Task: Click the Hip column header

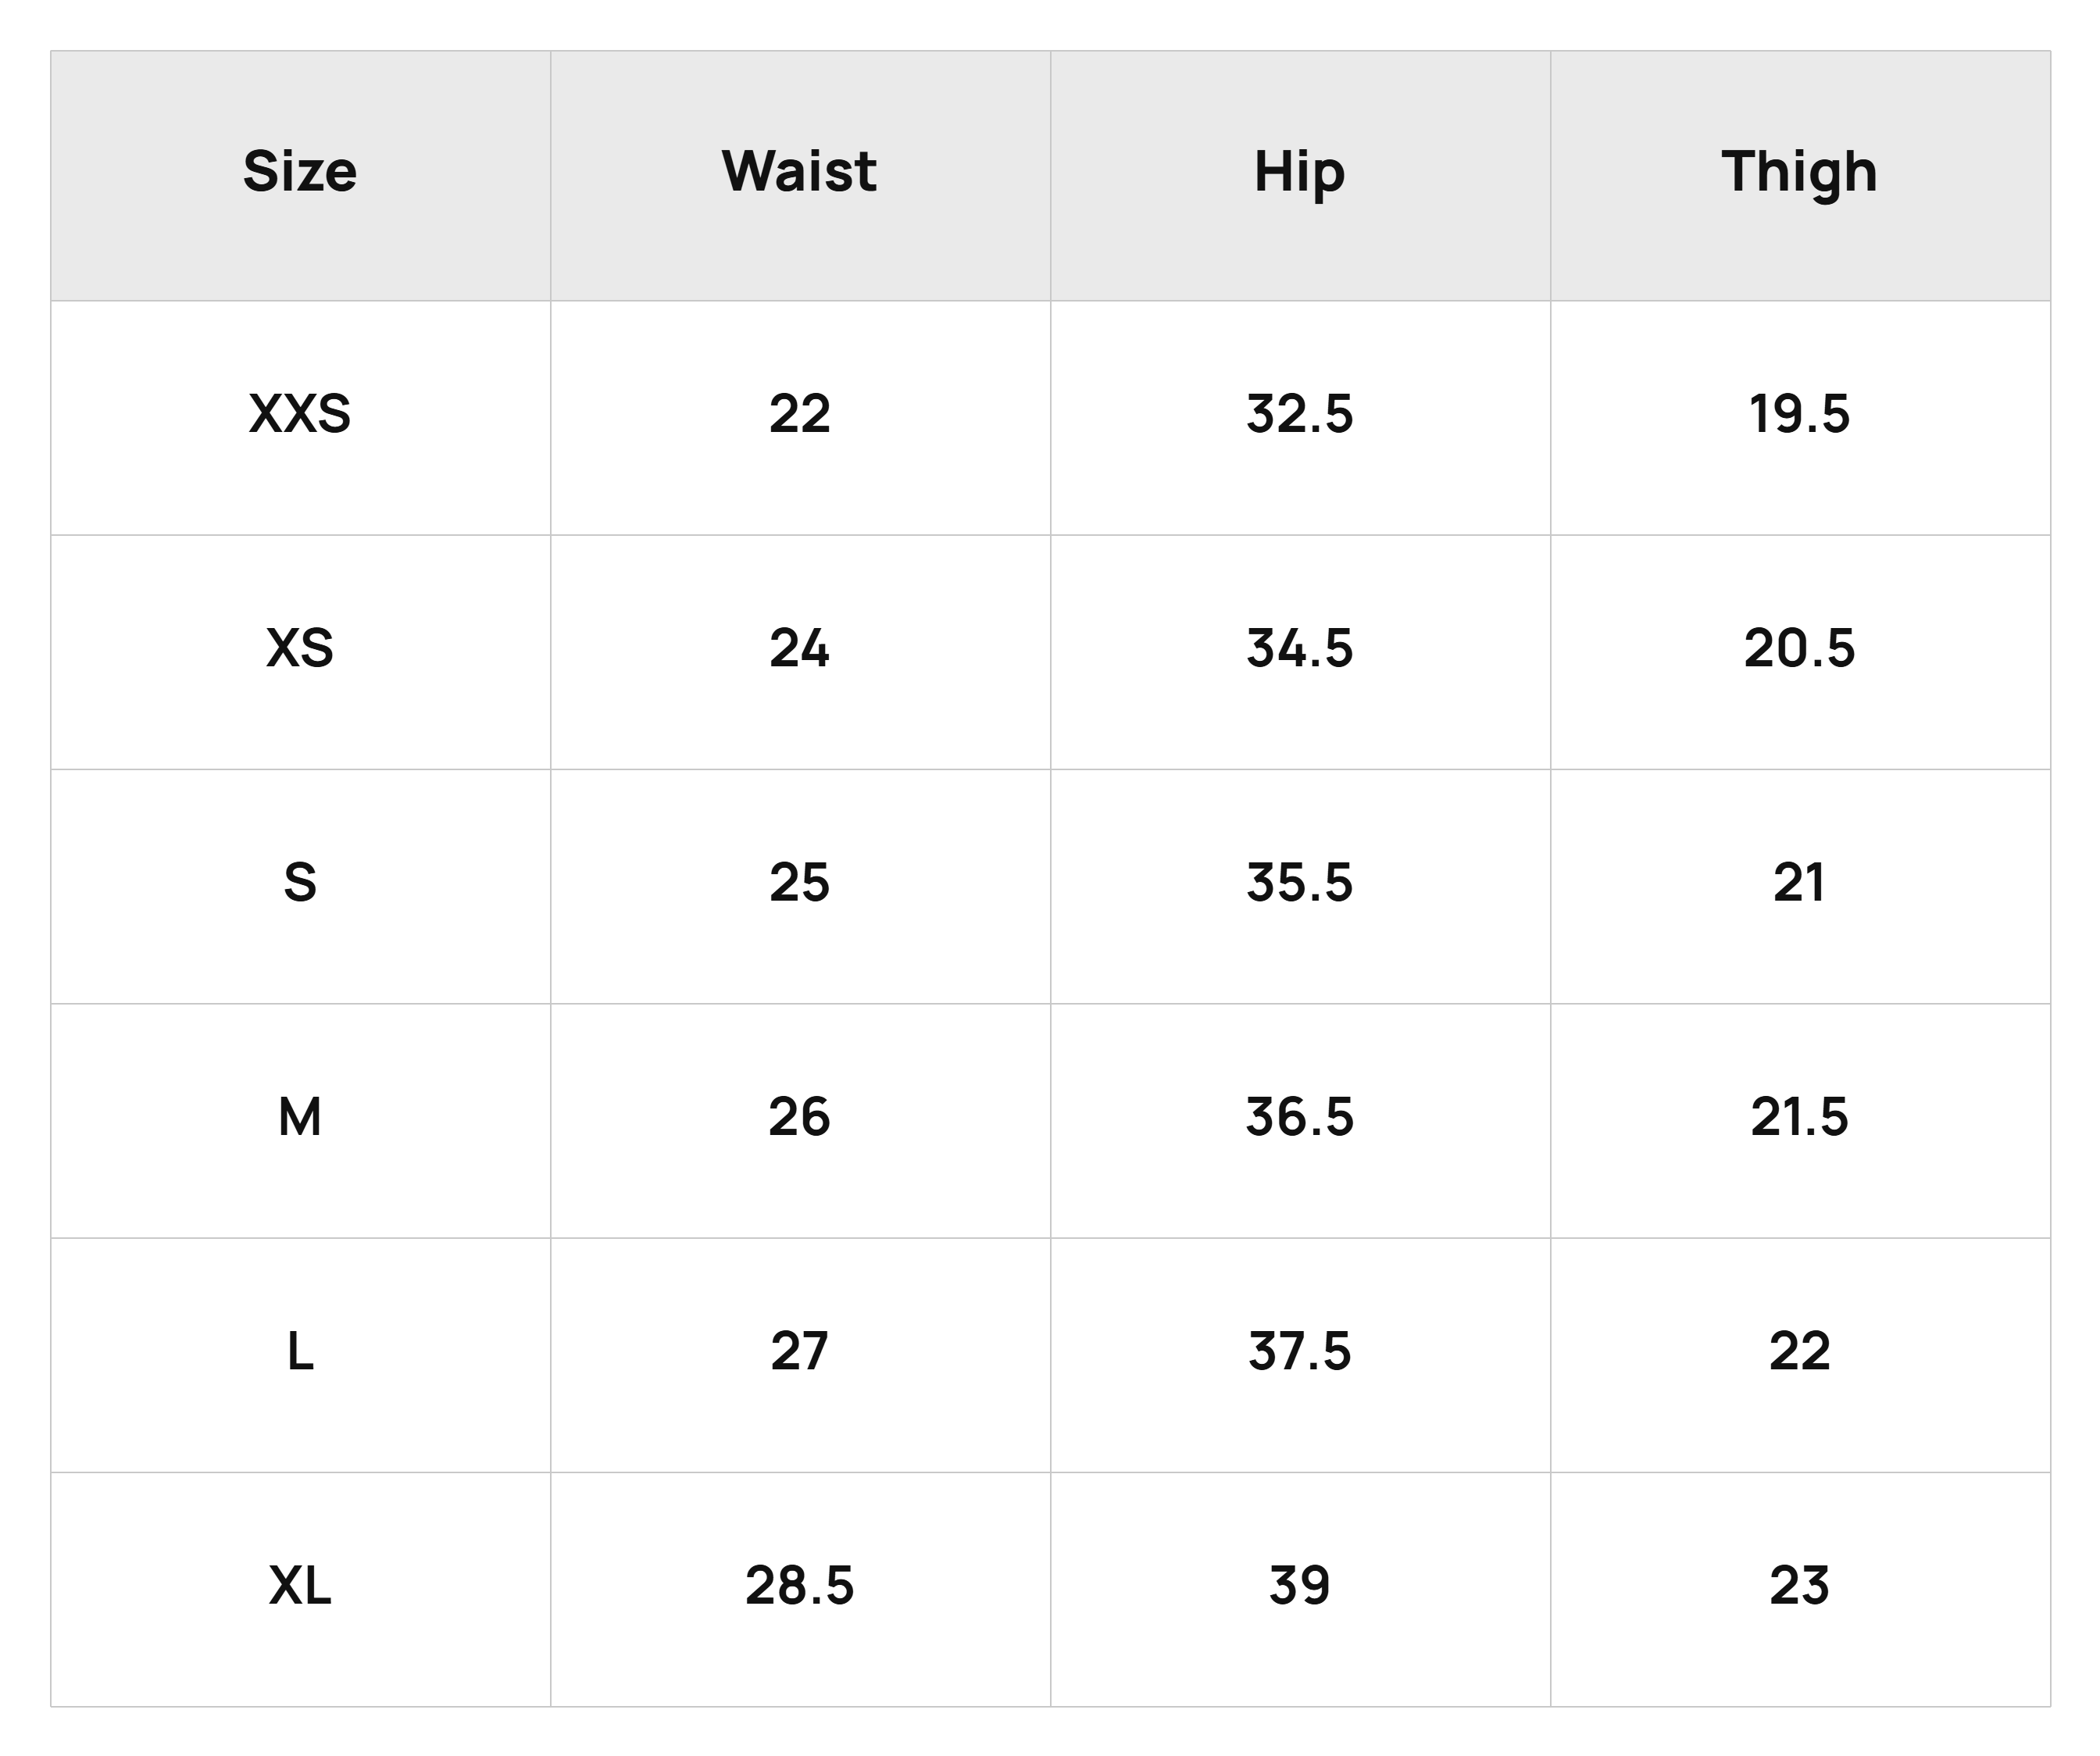Action: pos(1300,175)
